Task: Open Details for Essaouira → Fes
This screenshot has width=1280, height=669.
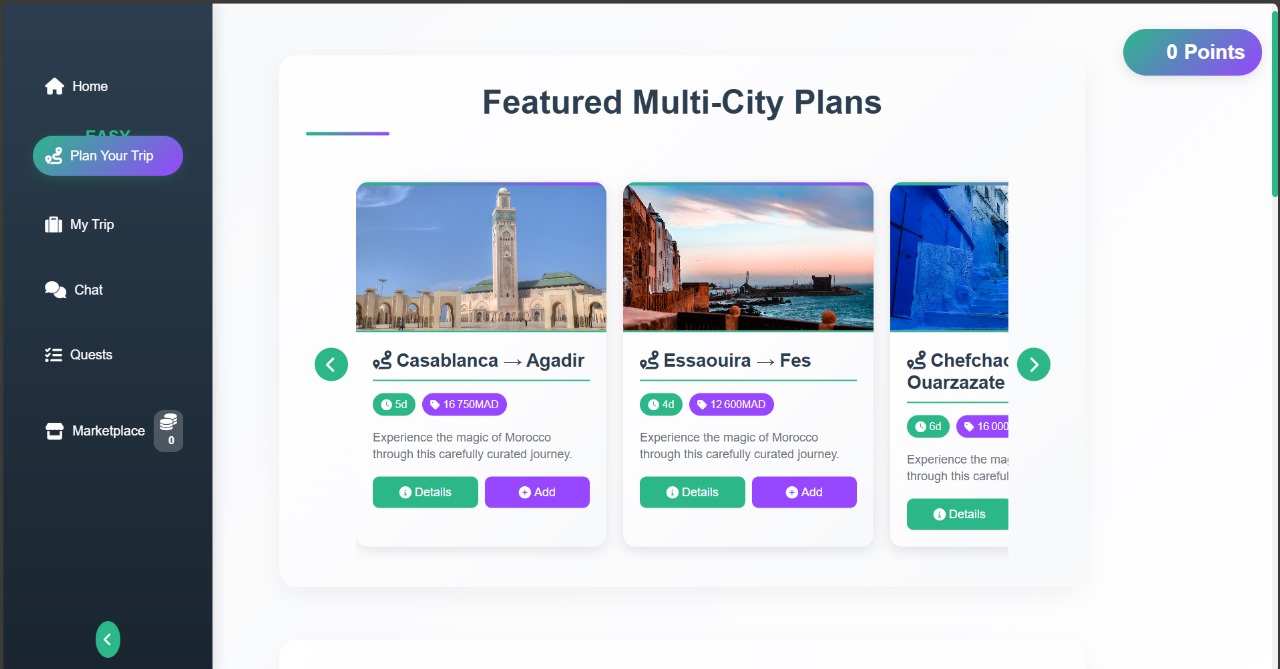Action: [692, 492]
